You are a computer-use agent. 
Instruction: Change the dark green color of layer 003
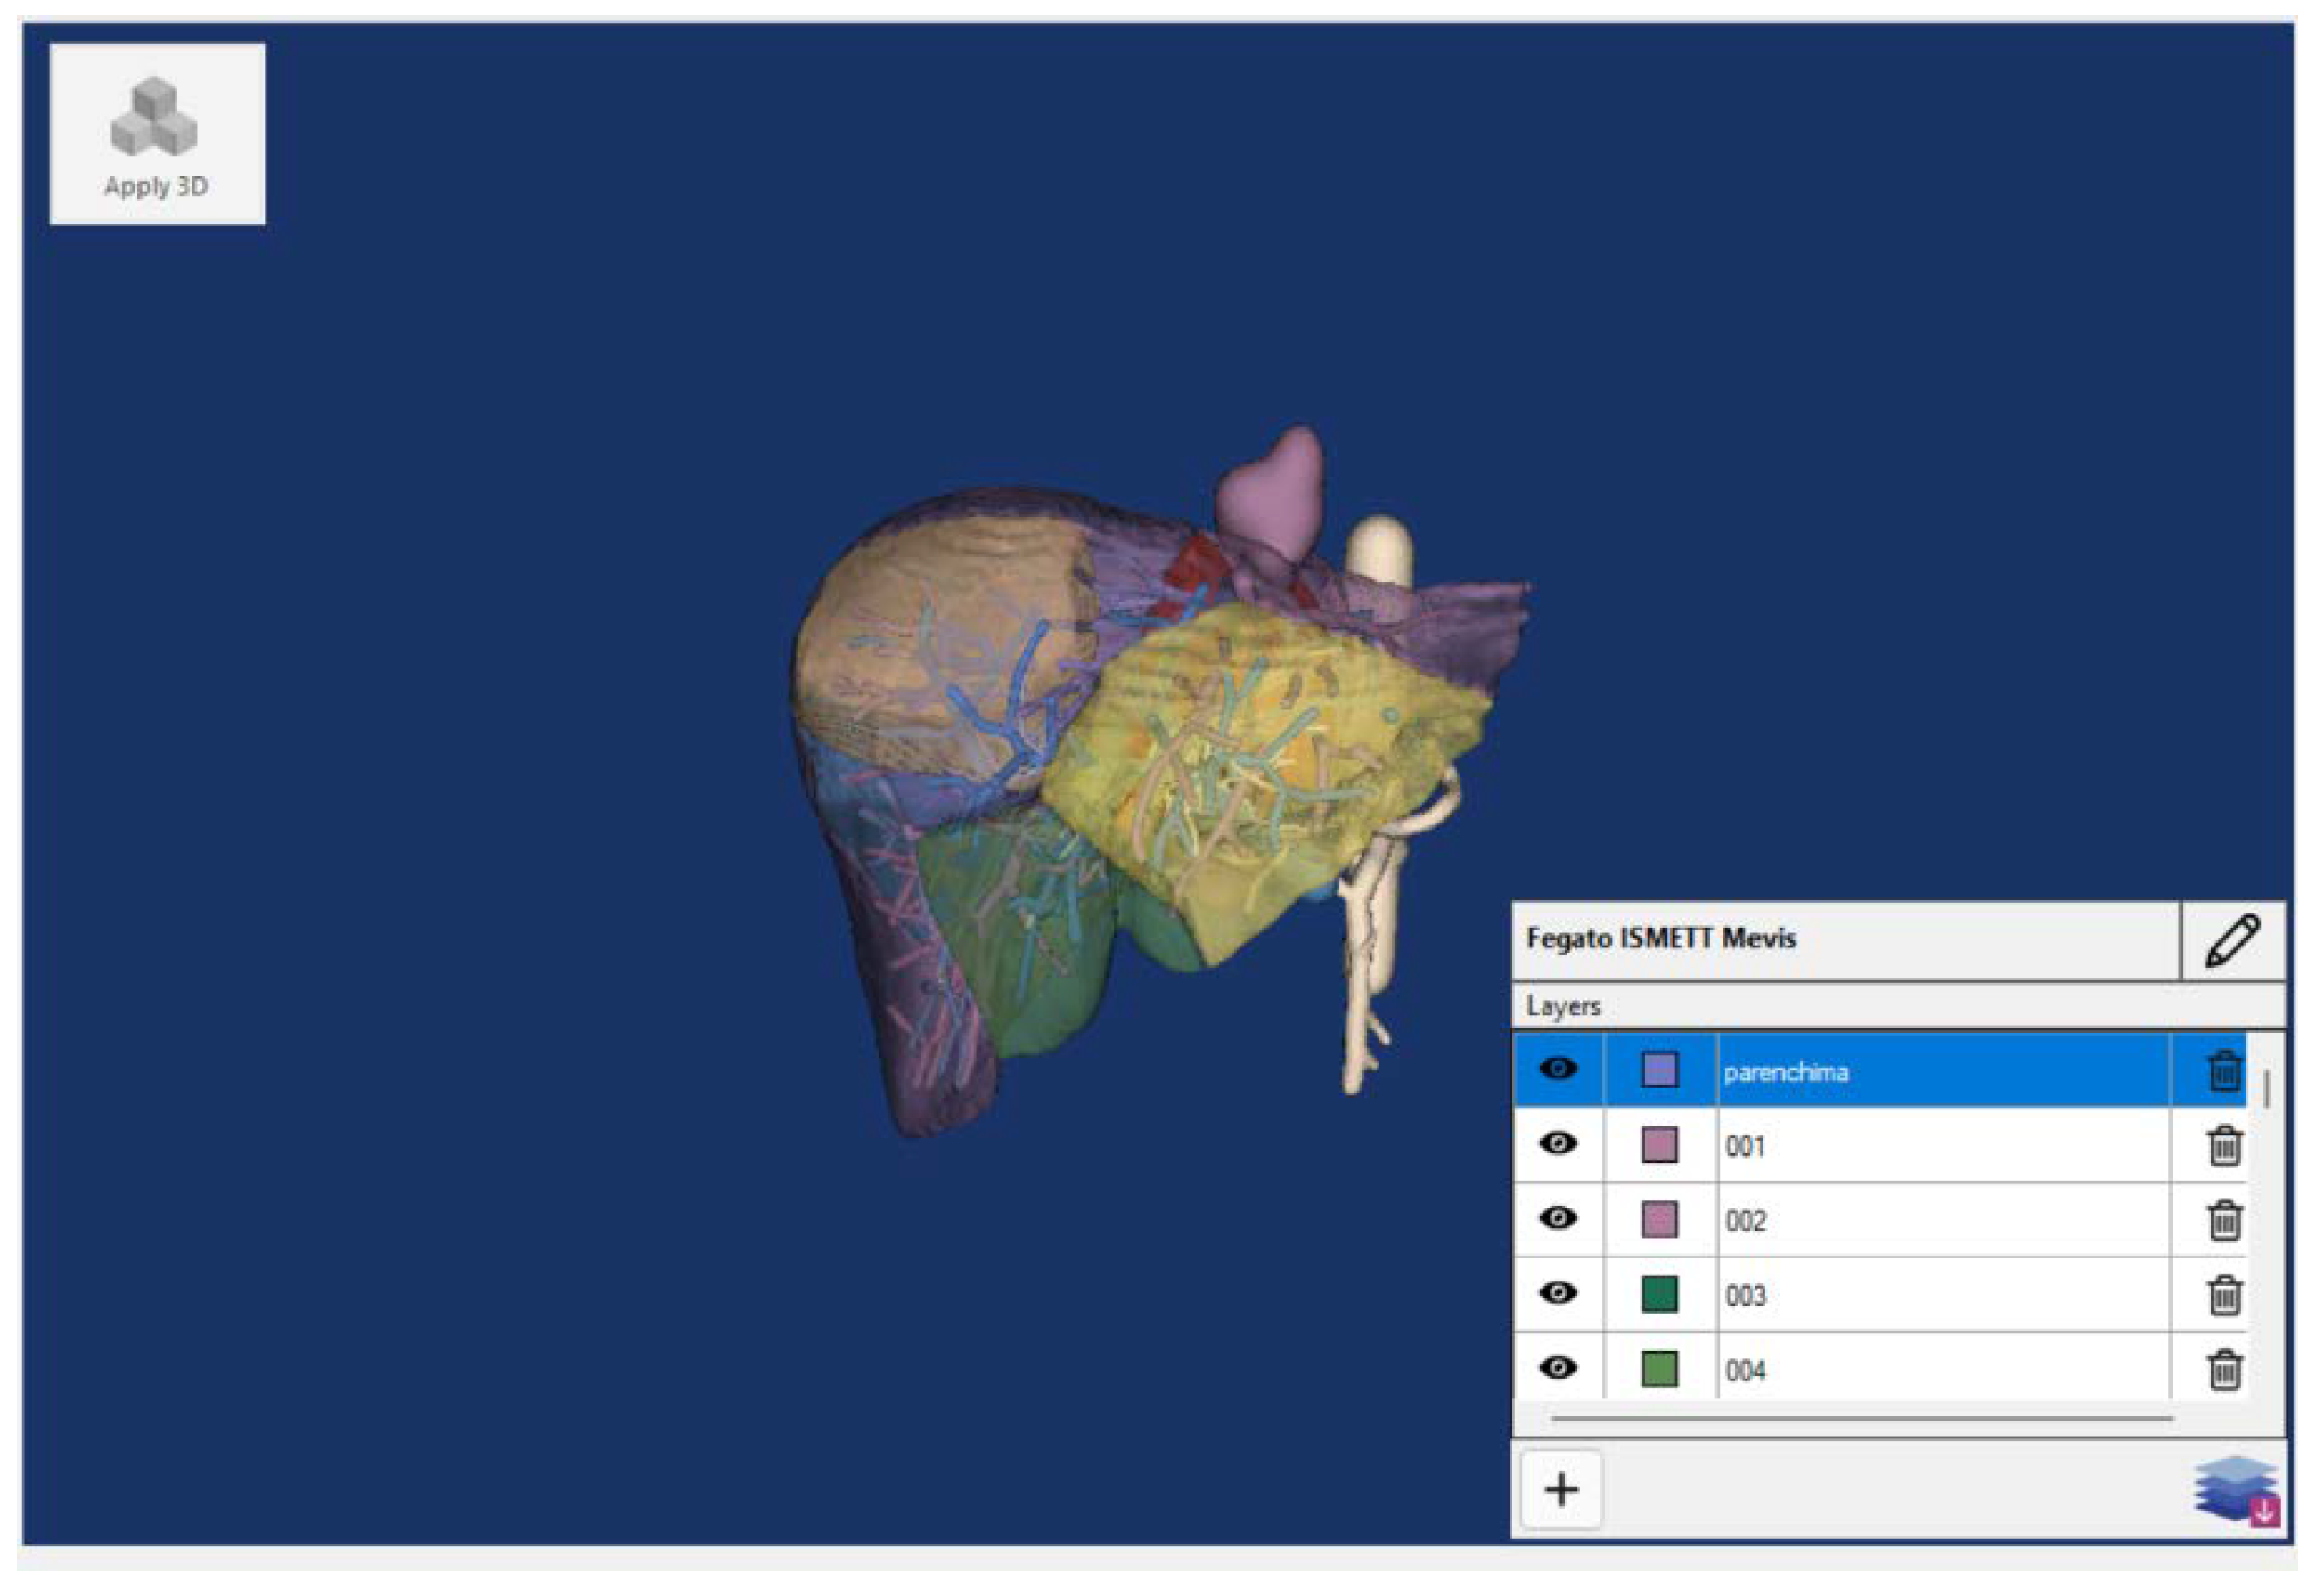[1660, 1296]
